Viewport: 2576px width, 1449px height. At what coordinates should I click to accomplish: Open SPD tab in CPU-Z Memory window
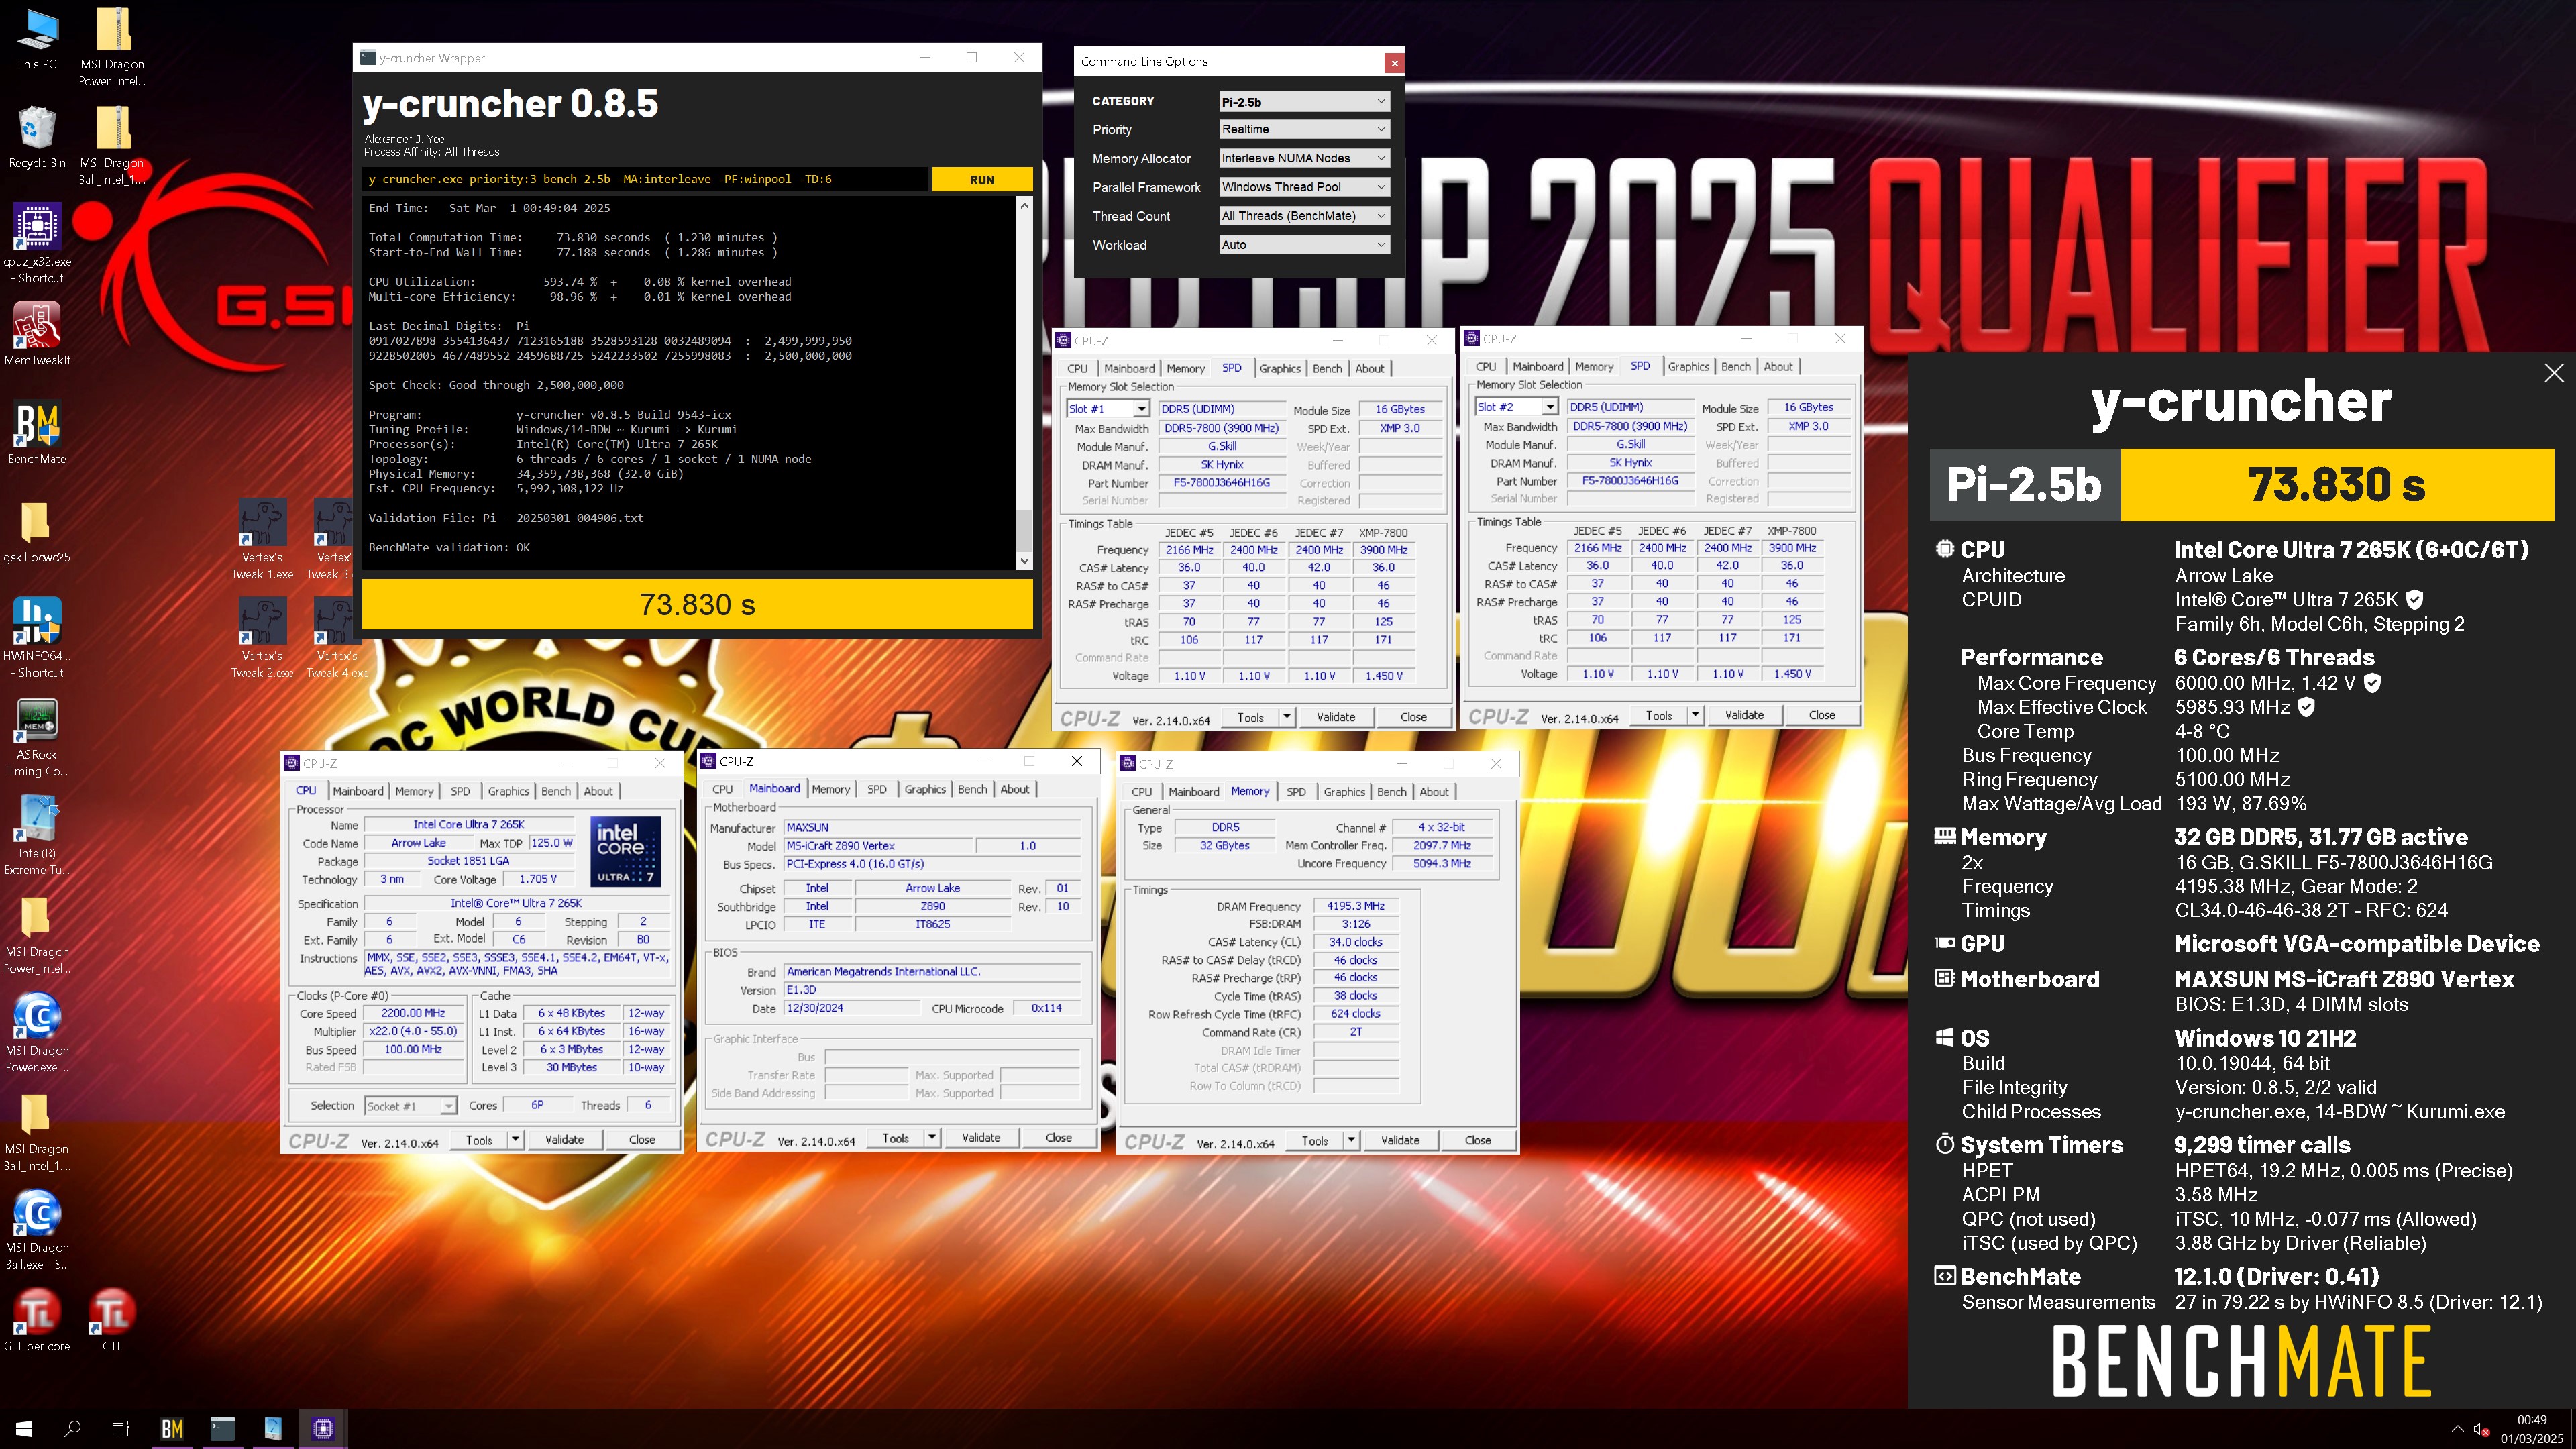[x=1295, y=791]
